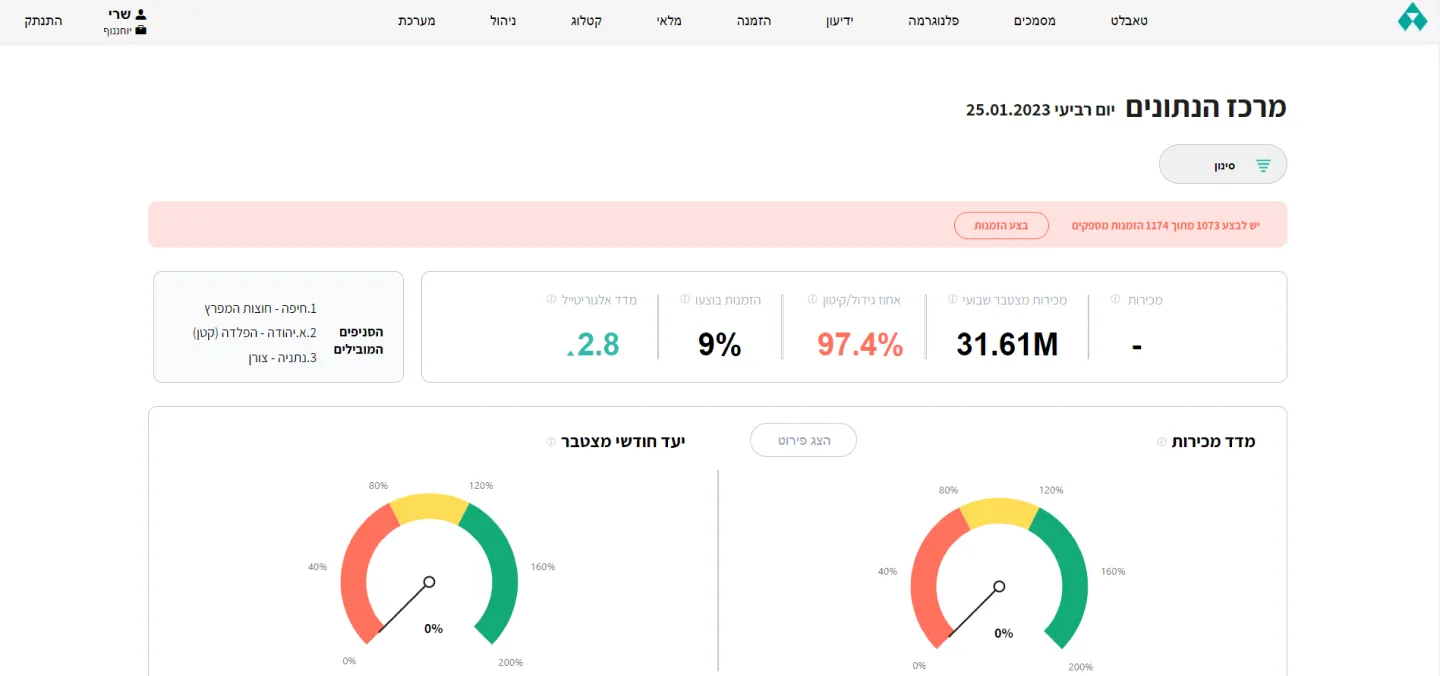Open the מסמכים menu
Viewport: 1440px width, 676px height.
coord(1035,20)
